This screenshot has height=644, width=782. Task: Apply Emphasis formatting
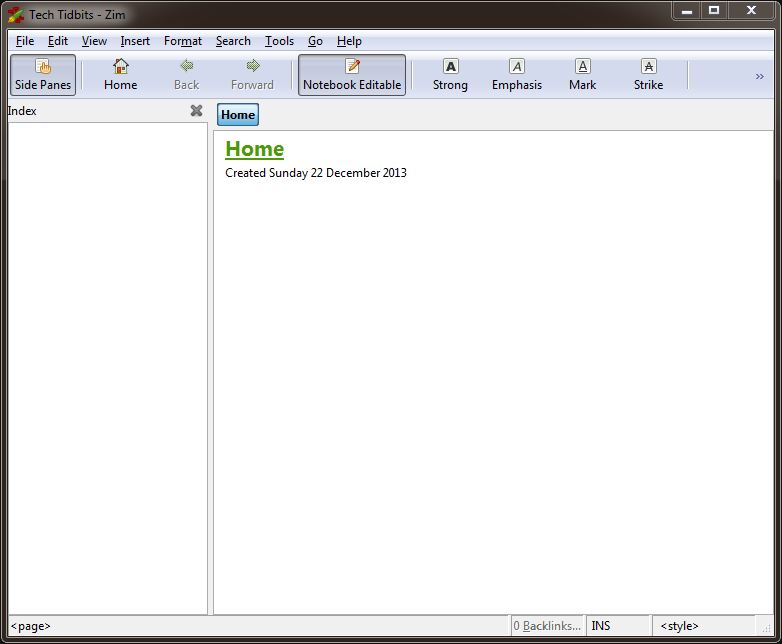tap(517, 75)
